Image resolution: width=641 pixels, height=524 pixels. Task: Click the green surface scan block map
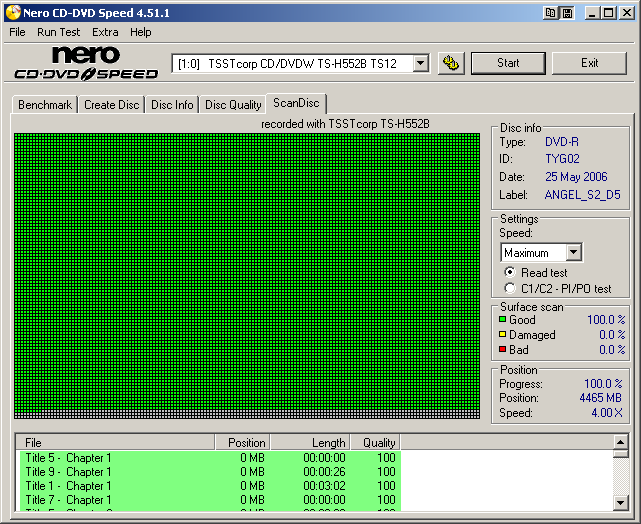[x=247, y=276]
